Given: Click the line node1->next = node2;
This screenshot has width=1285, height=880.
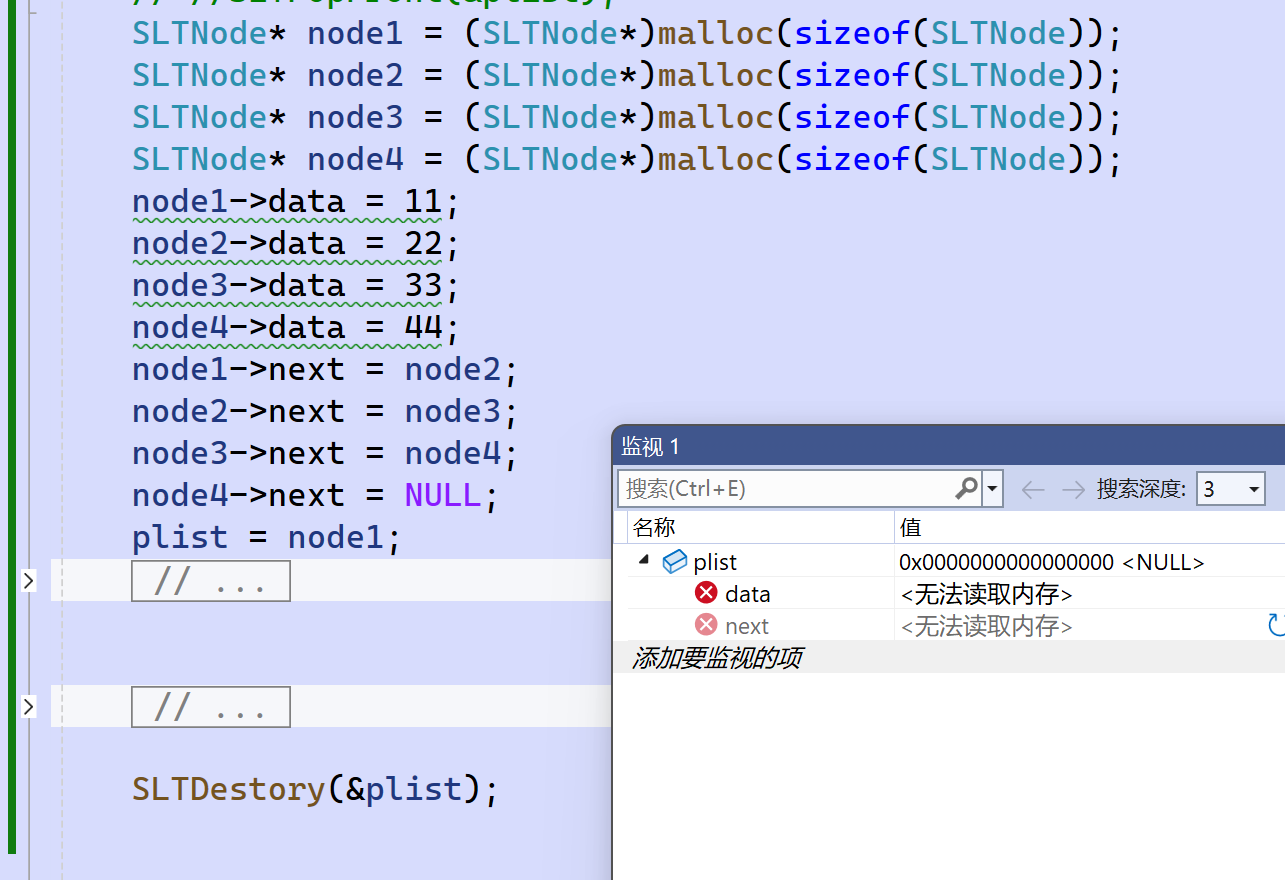Looking at the screenshot, I should [x=326, y=370].
